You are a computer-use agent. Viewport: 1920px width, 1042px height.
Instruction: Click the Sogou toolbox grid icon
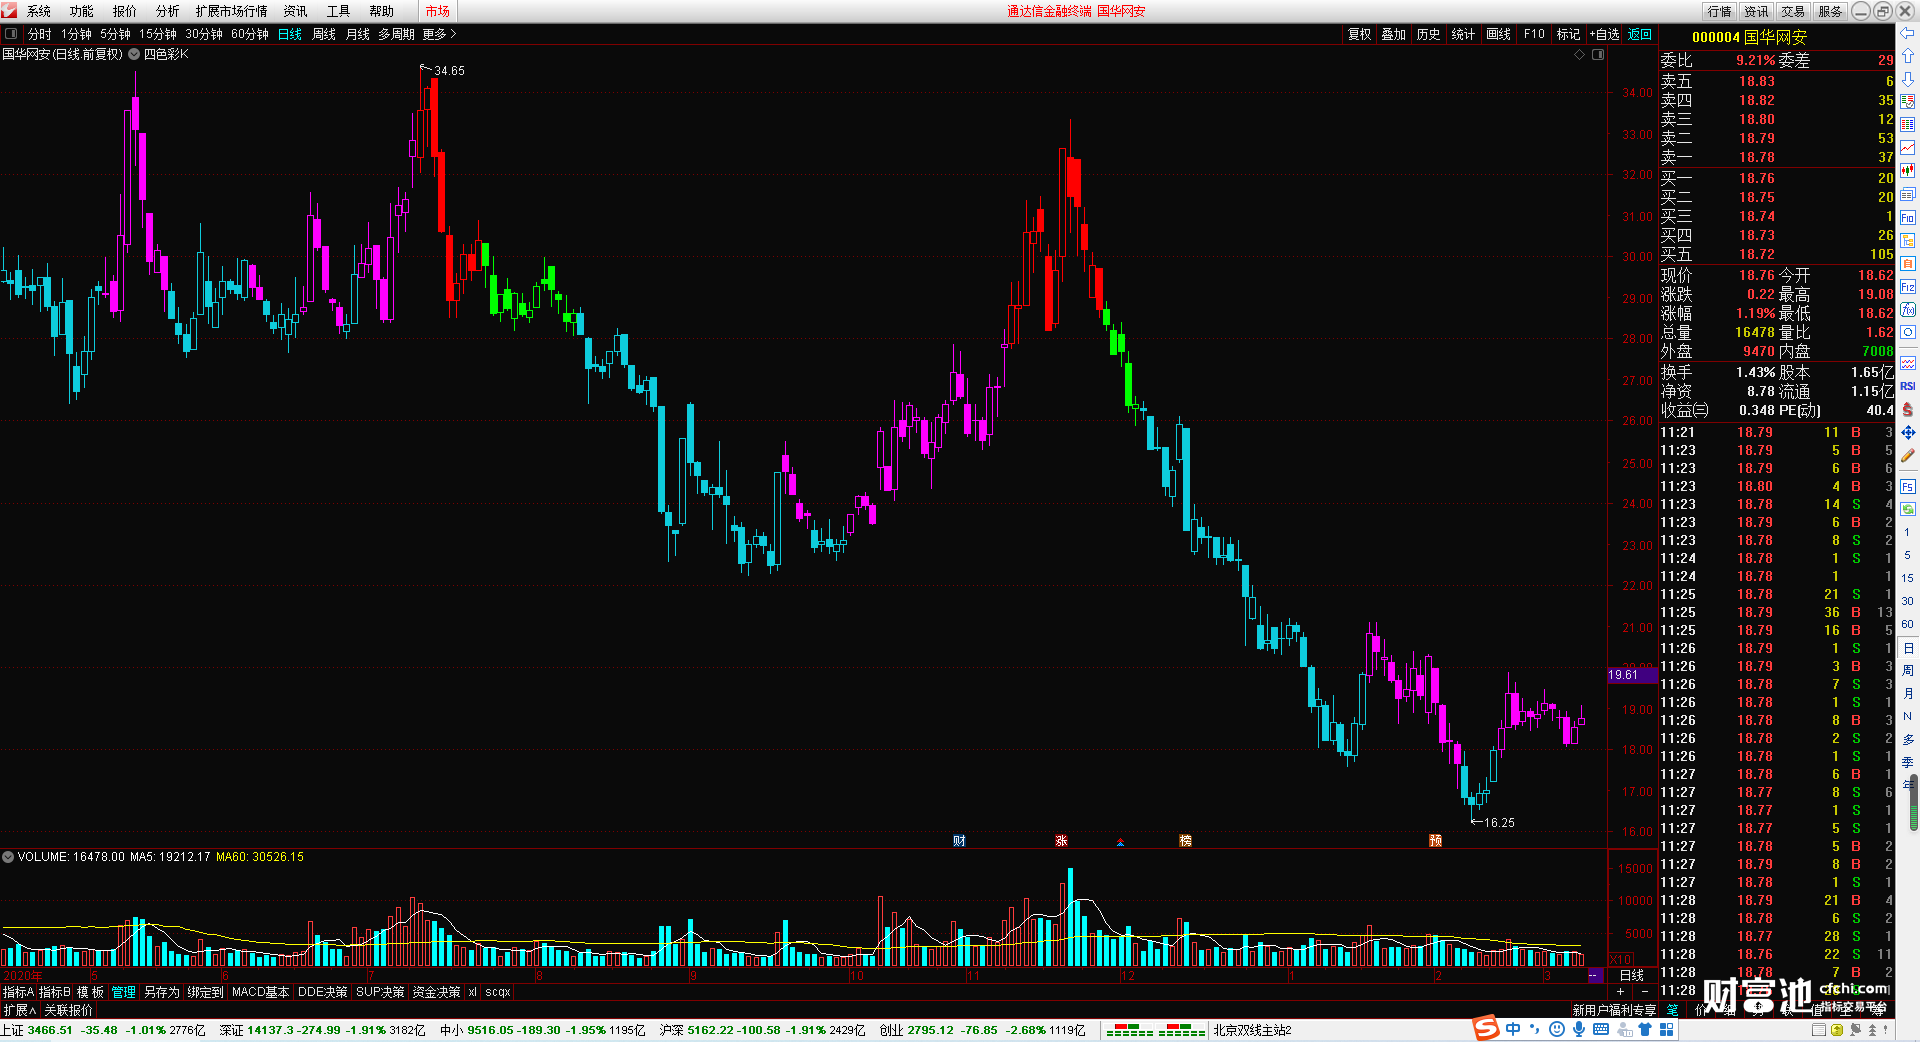click(1667, 1029)
